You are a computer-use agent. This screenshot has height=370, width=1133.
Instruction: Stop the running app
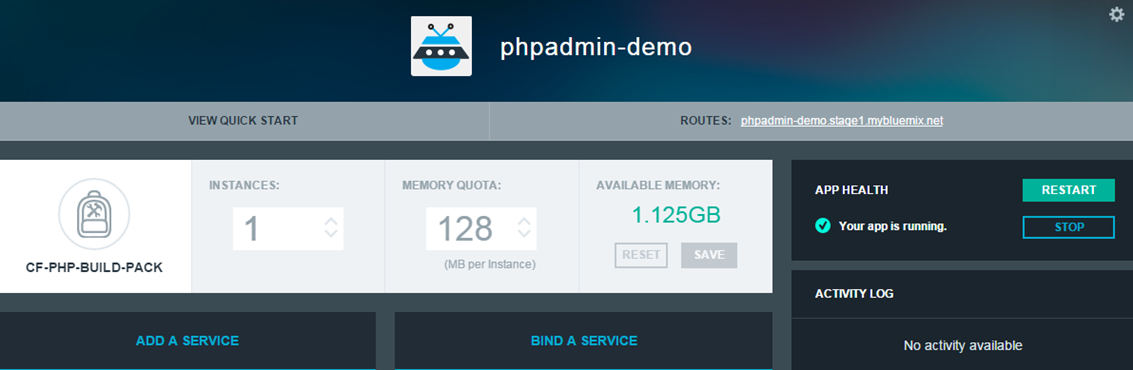click(1069, 227)
